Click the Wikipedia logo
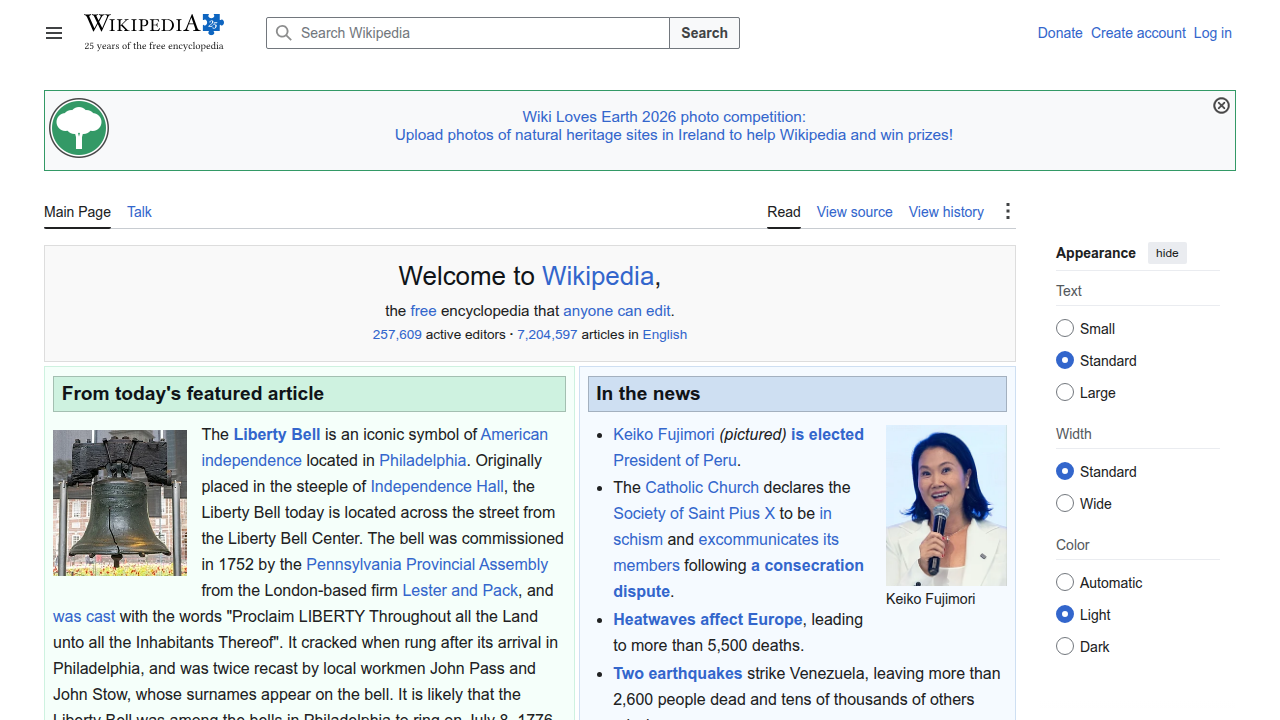 point(154,32)
